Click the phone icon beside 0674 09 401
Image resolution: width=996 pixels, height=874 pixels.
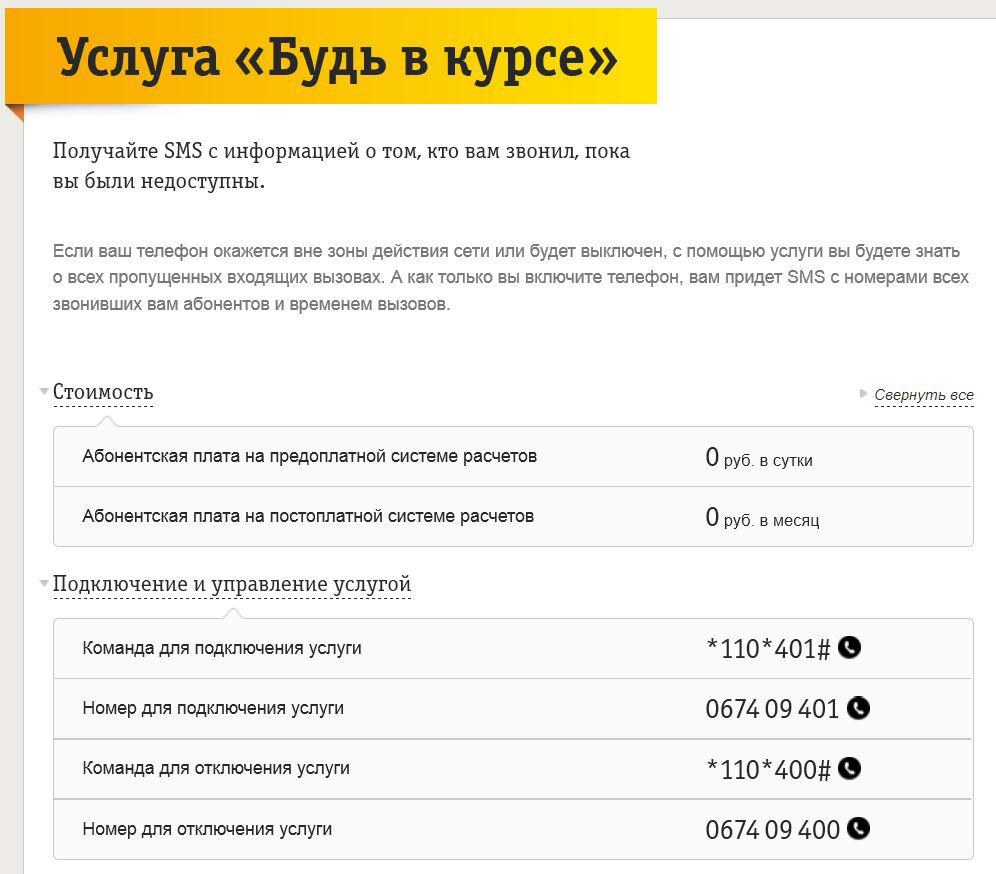tap(858, 708)
